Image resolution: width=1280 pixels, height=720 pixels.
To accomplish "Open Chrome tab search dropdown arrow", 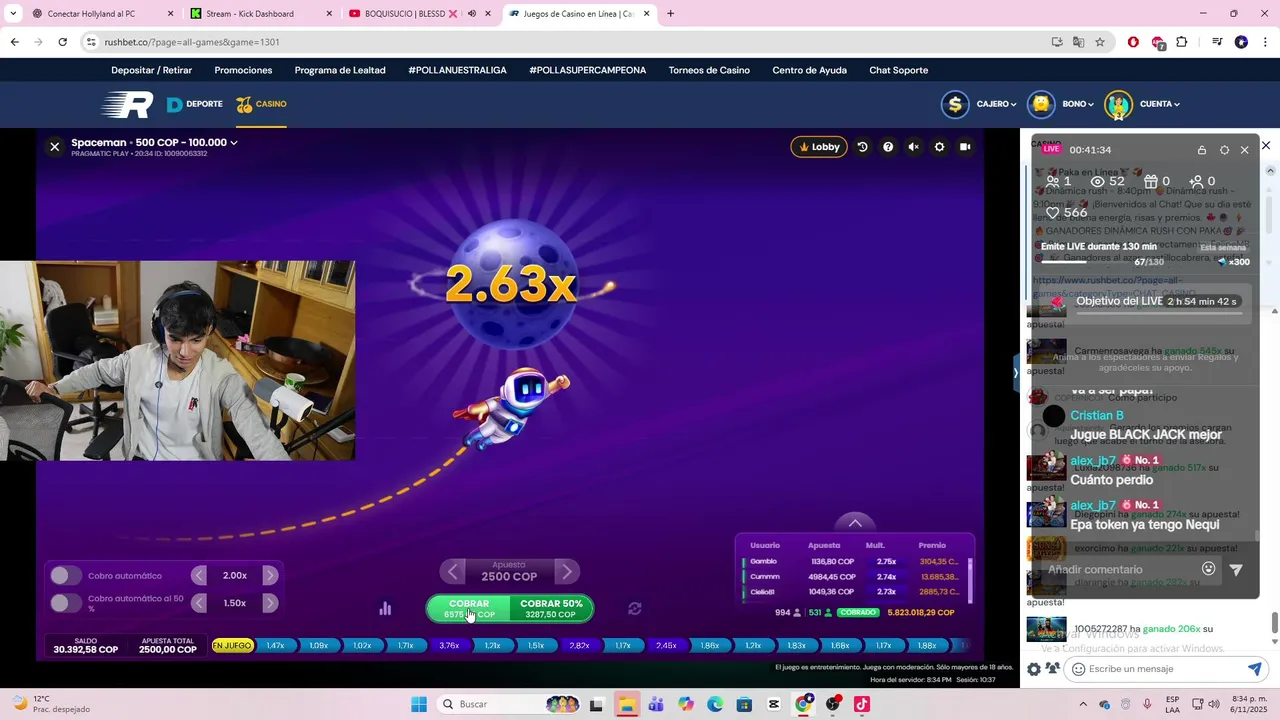I will (13, 14).
